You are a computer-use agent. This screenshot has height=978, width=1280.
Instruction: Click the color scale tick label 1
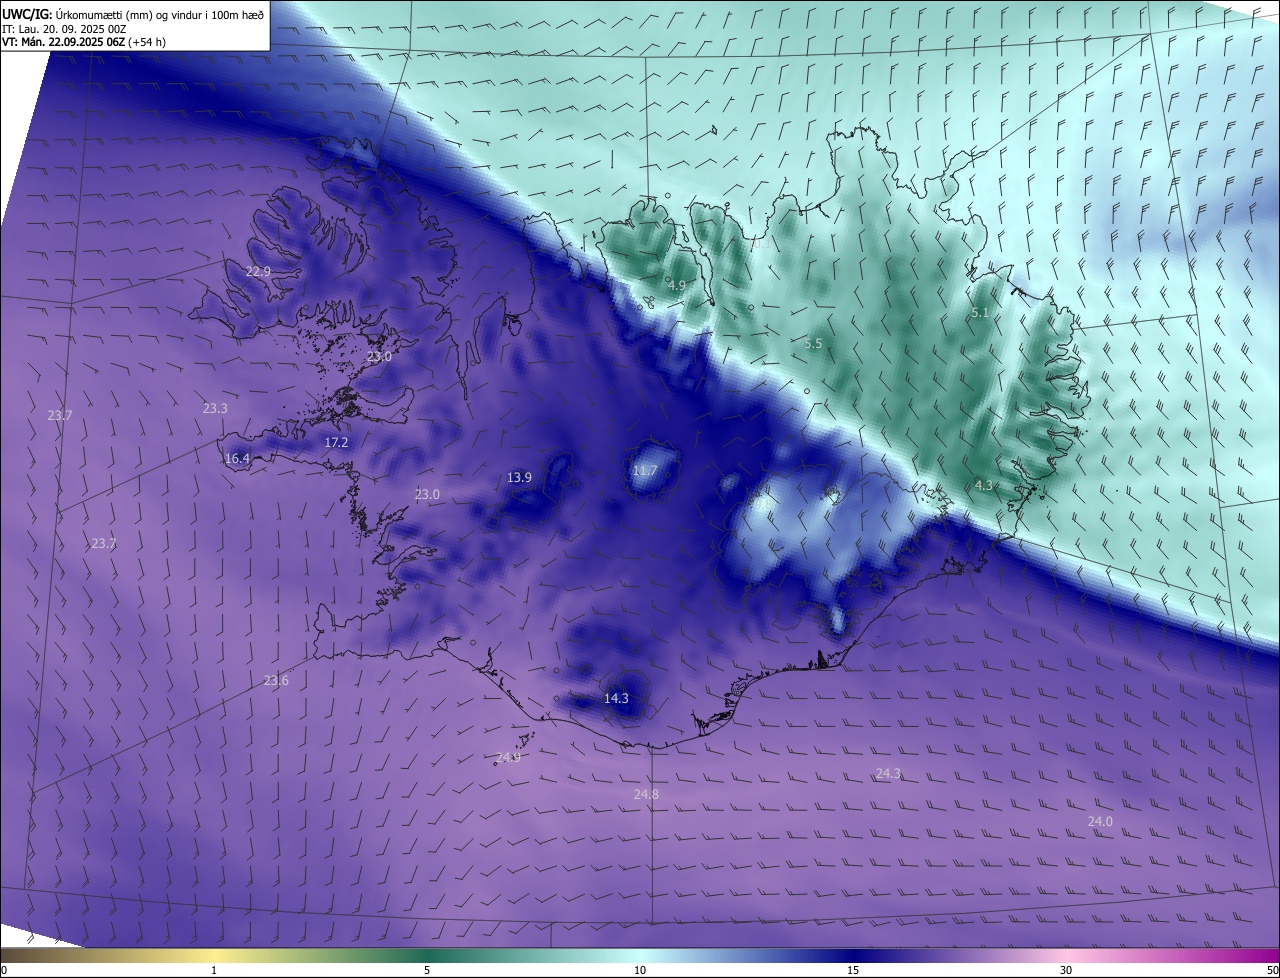point(214,970)
